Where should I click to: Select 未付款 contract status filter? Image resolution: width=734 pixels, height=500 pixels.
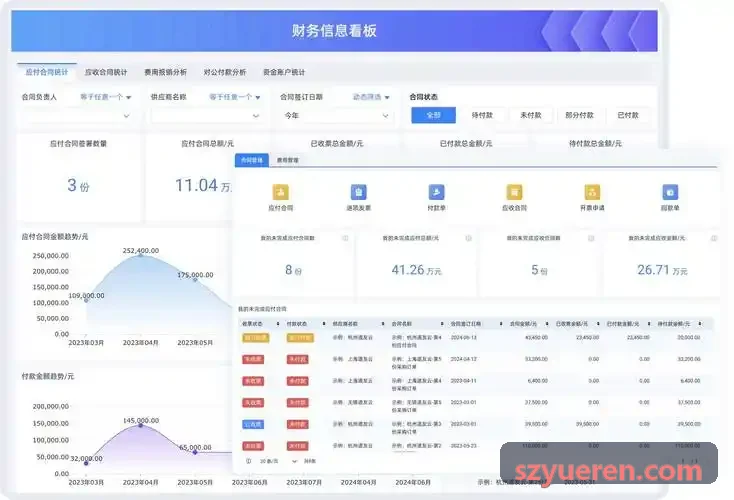[x=531, y=115]
